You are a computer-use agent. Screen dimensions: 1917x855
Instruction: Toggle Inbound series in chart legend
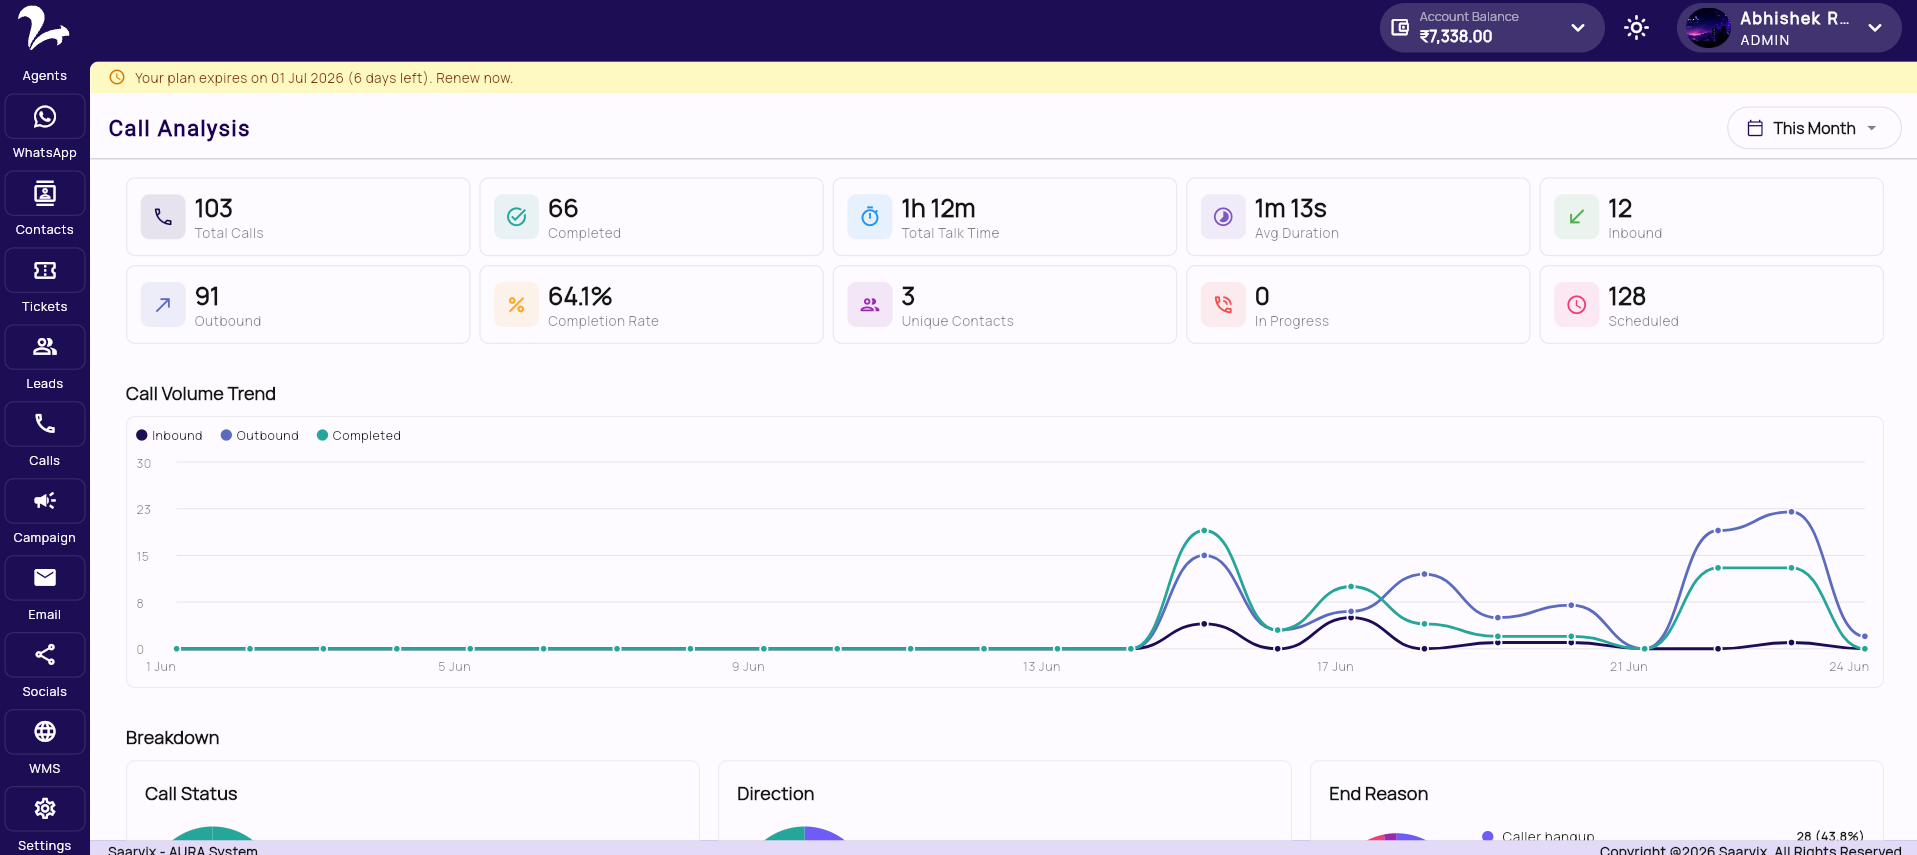(169, 435)
